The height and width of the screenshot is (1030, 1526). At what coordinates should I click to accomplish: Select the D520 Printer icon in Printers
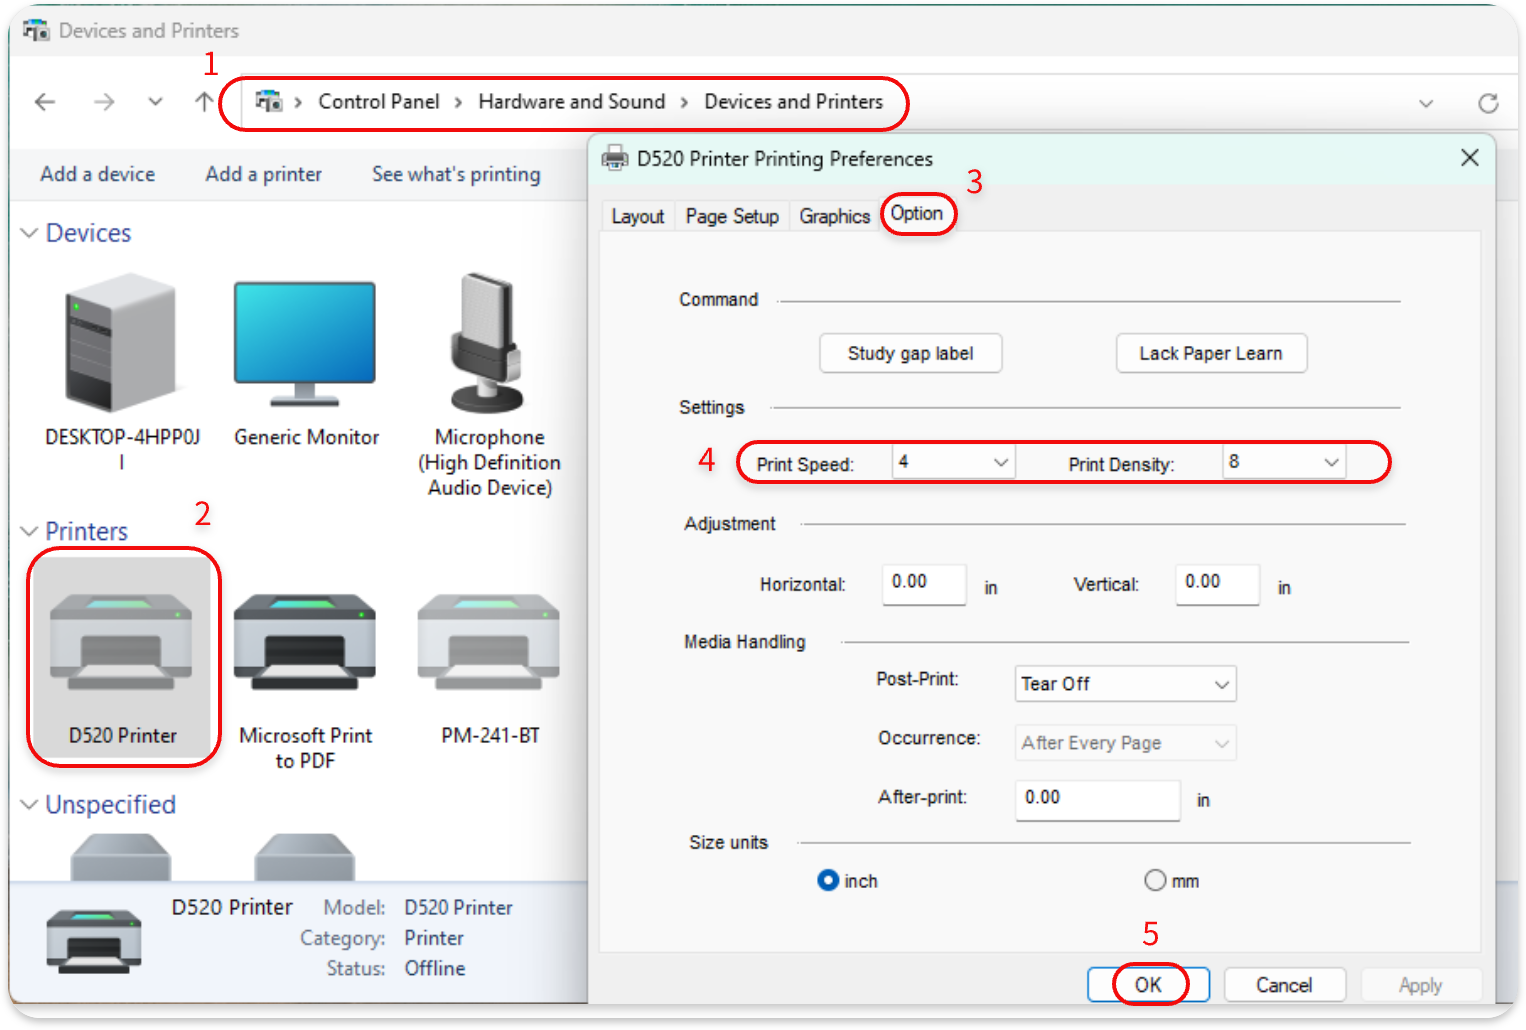(121, 640)
